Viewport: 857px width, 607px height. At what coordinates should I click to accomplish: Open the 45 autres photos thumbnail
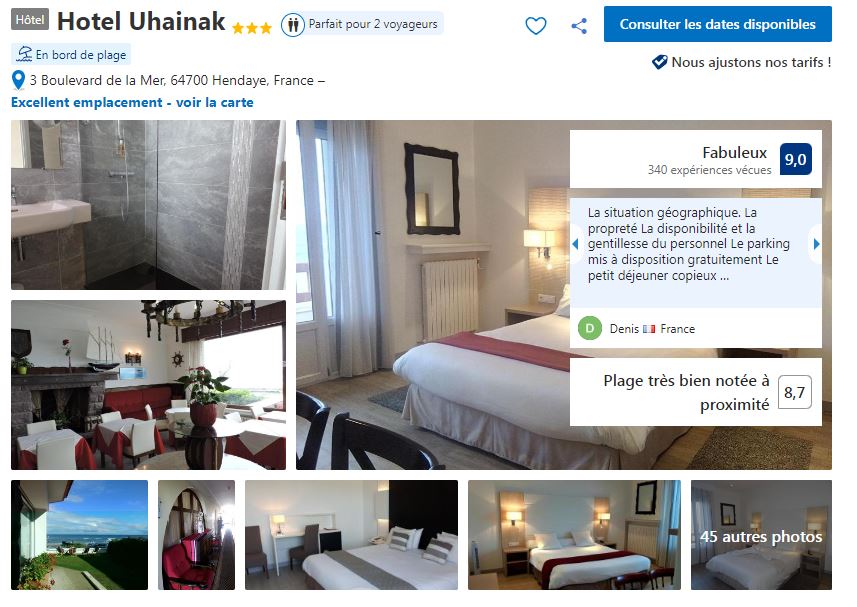click(761, 535)
